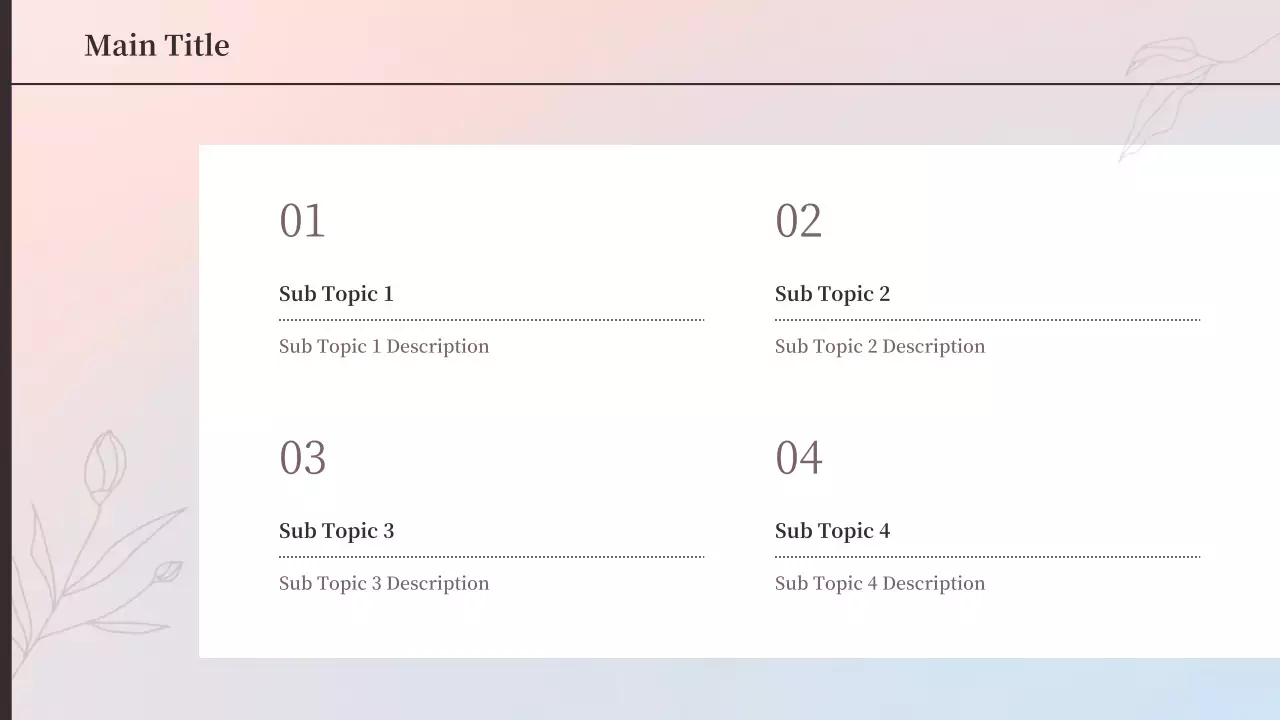Click the dotted line under Sub Topic 4
The height and width of the screenshot is (720, 1280).
pos(987,557)
